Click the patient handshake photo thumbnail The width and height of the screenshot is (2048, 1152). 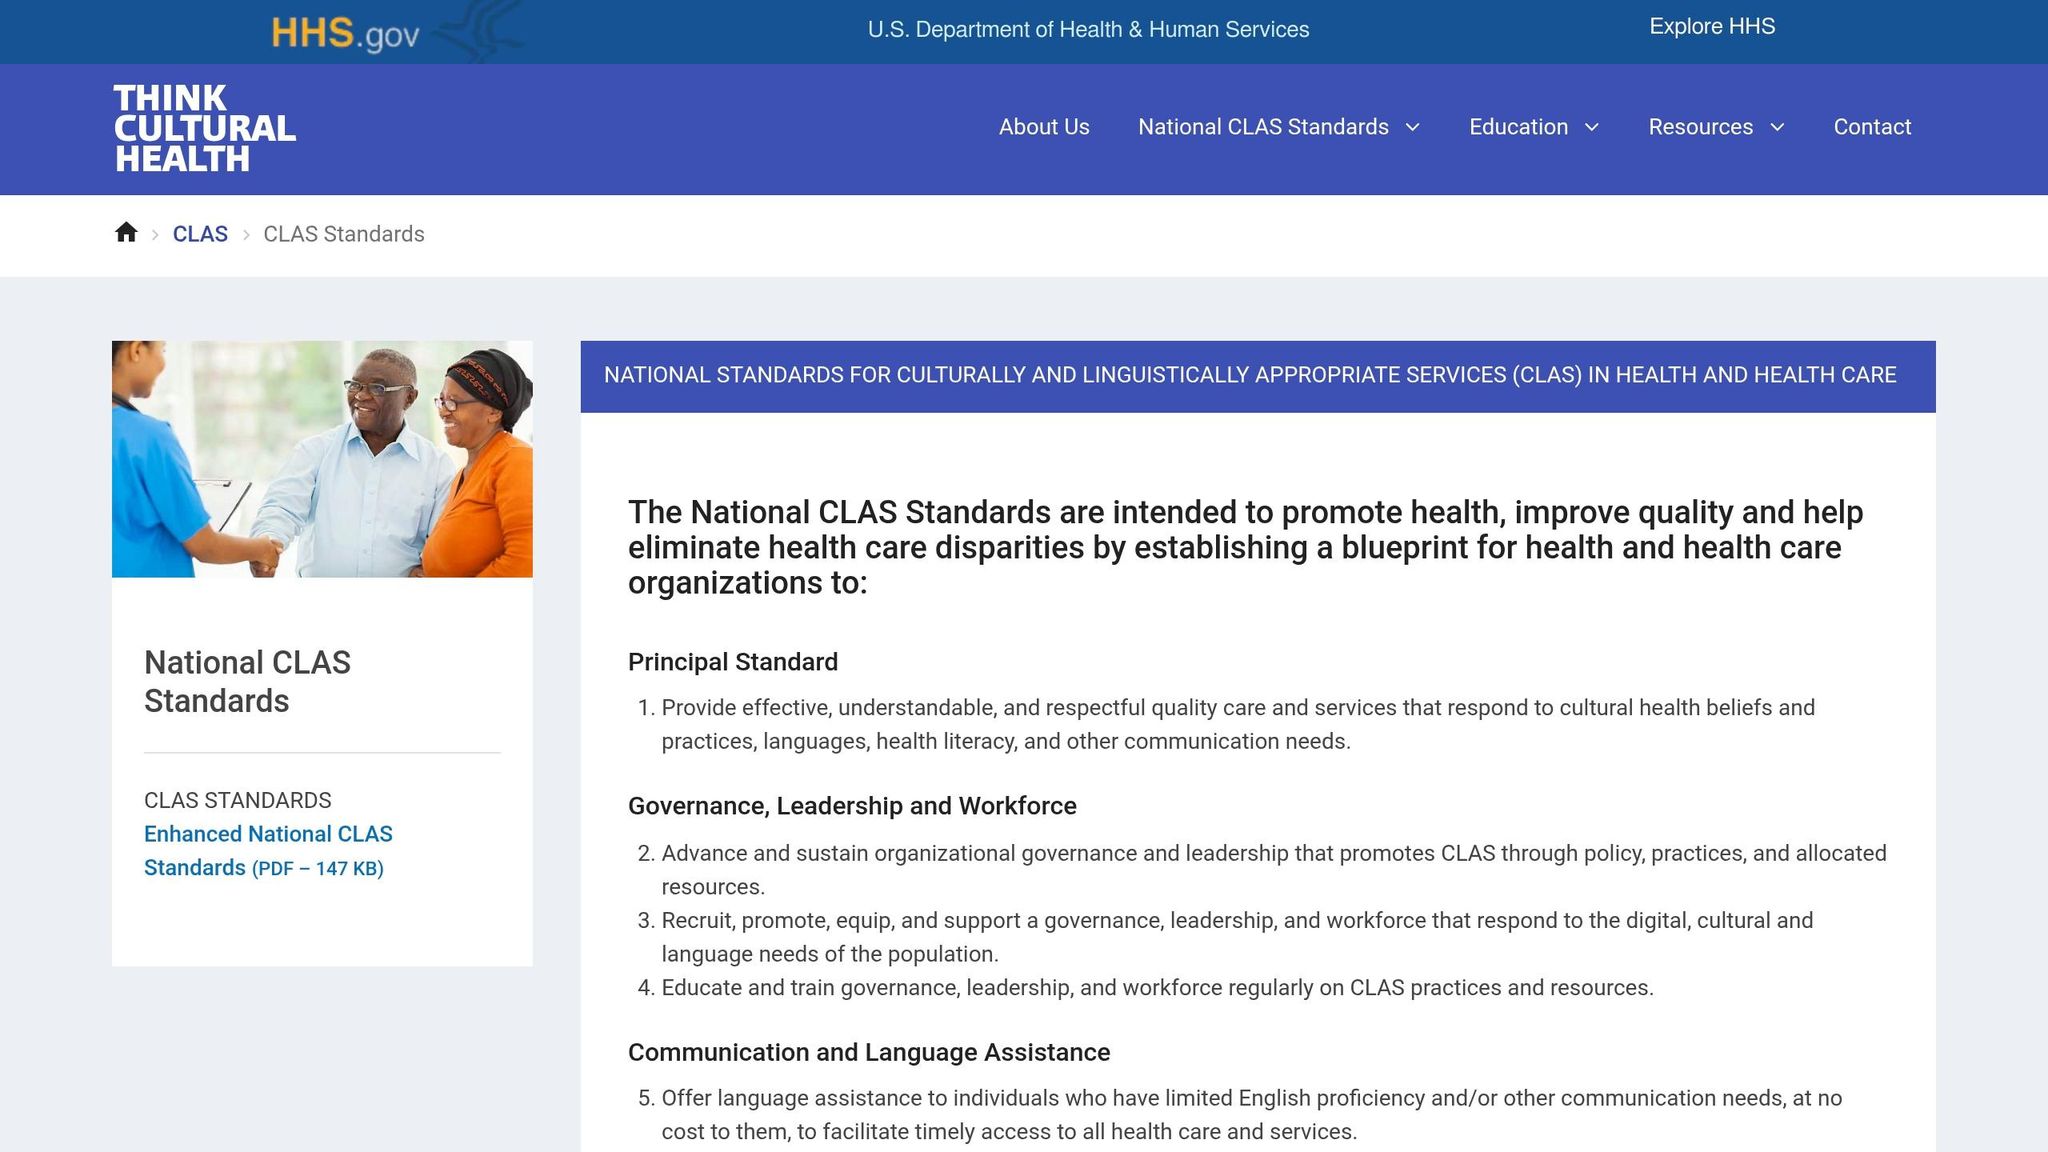click(322, 459)
